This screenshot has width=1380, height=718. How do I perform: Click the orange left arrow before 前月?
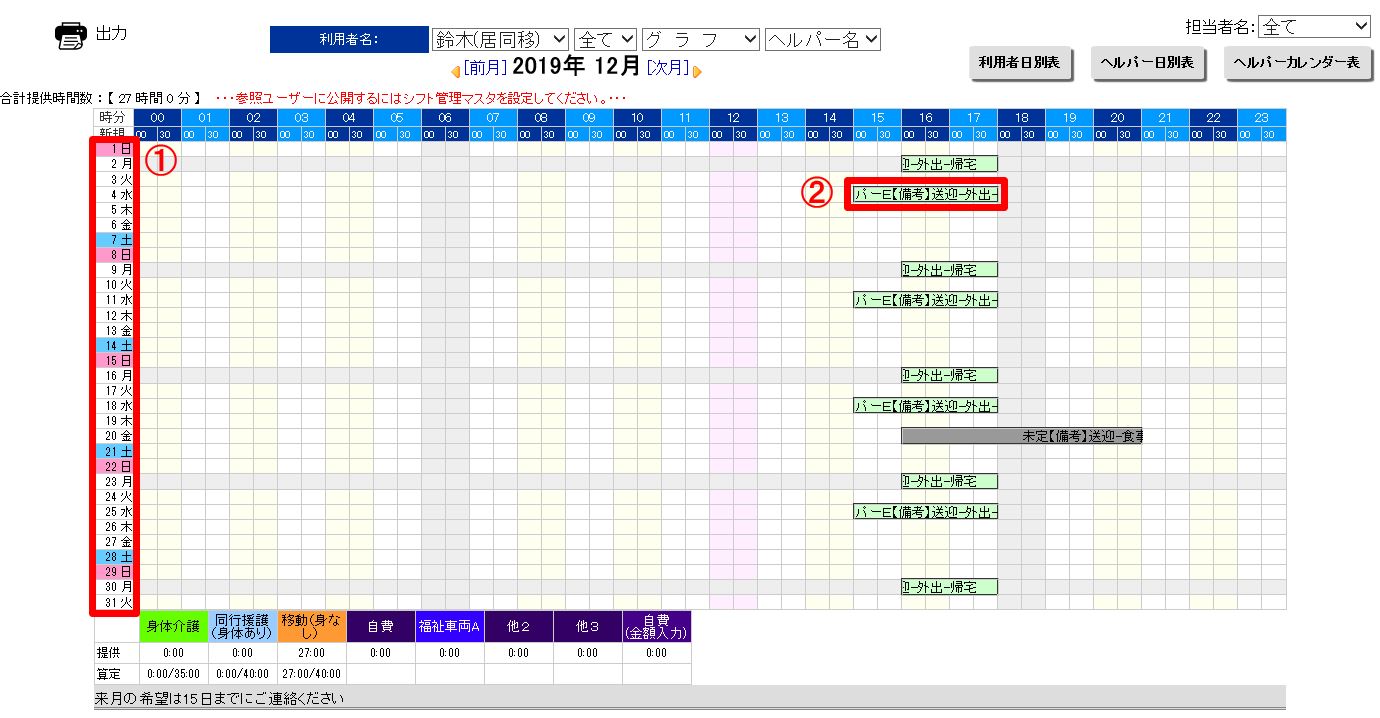point(456,70)
